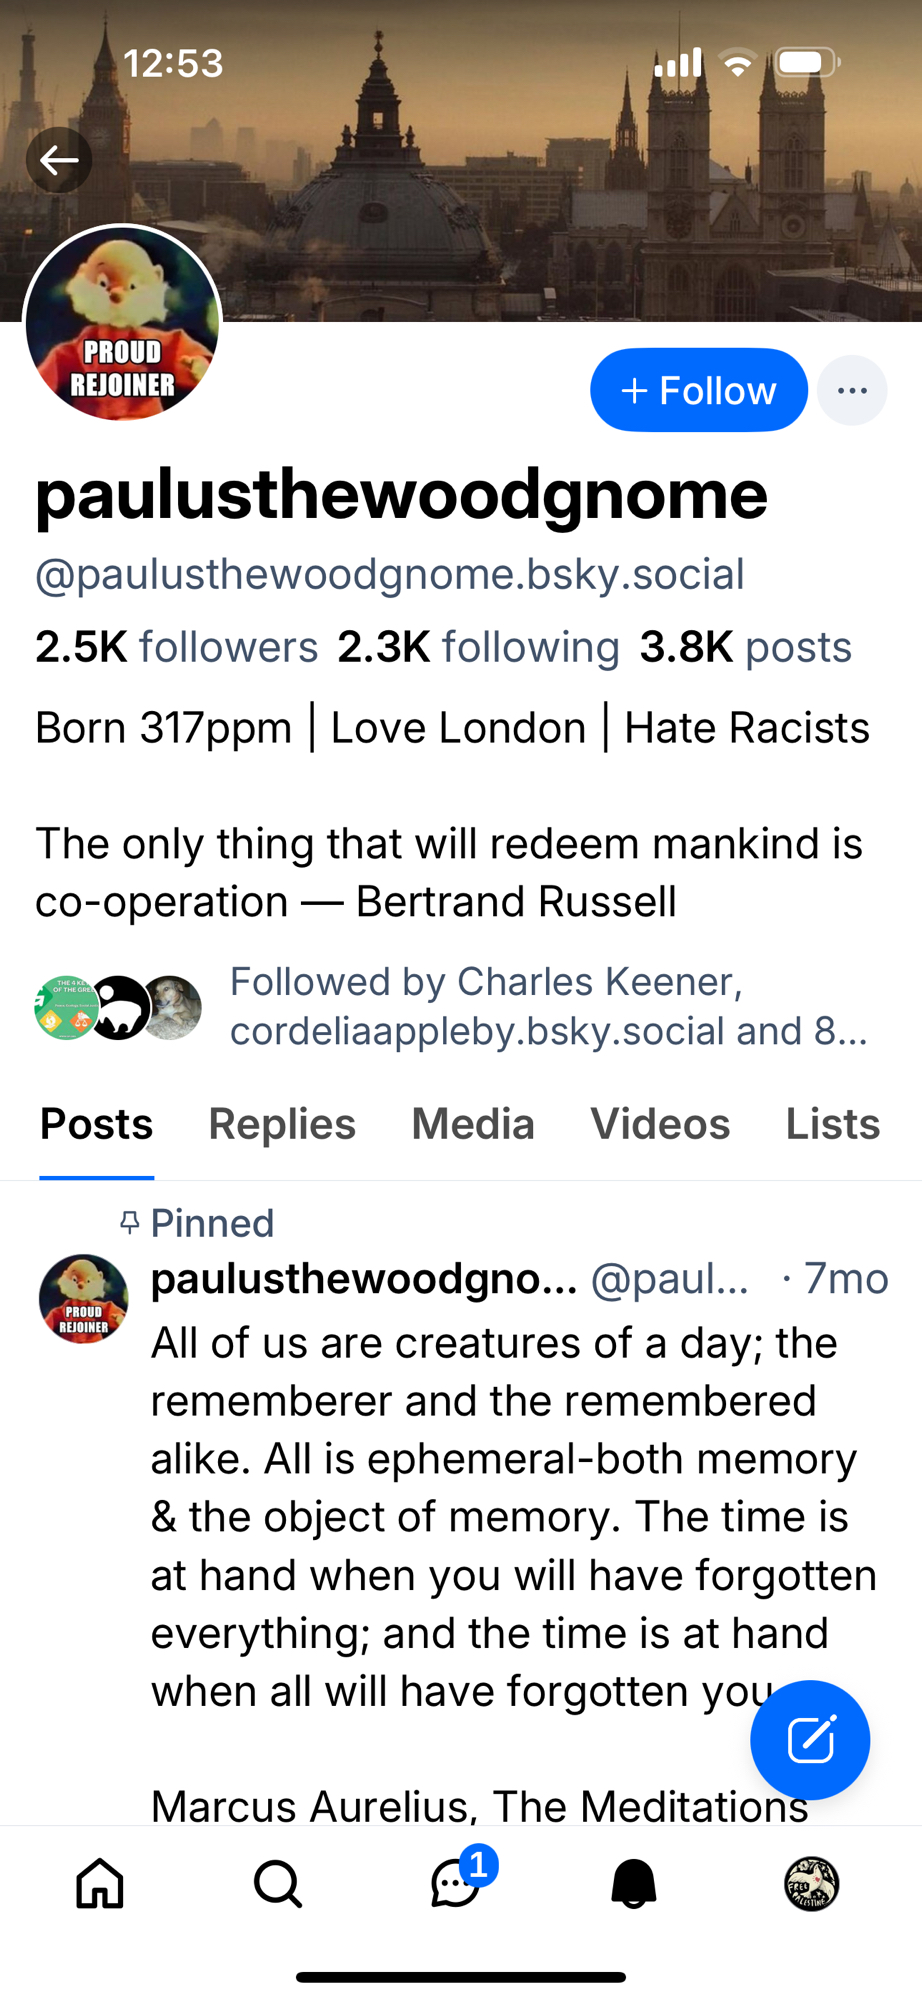Image resolution: width=922 pixels, height=2000 pixels.
Task: View the 2.3K following list
Action: (478, 647)
